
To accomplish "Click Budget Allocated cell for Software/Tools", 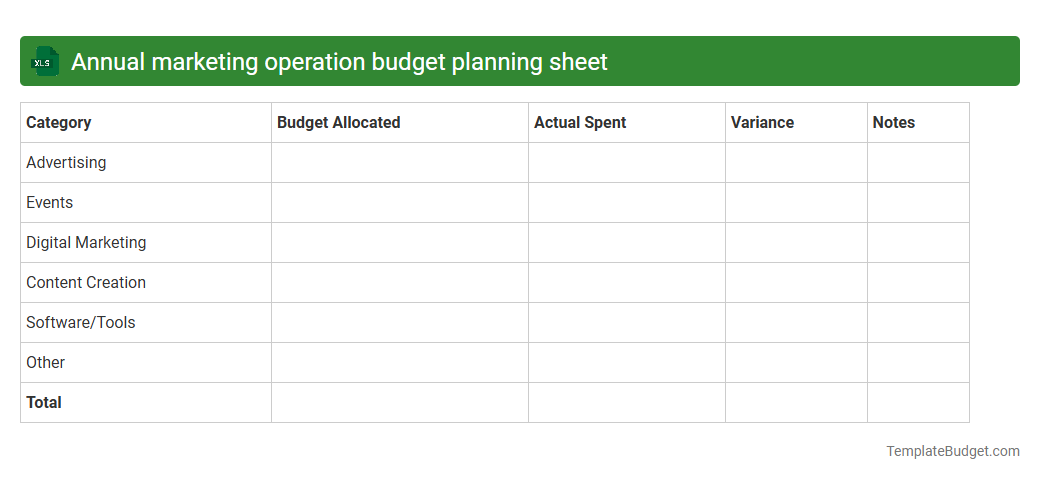I will (400, 322).
